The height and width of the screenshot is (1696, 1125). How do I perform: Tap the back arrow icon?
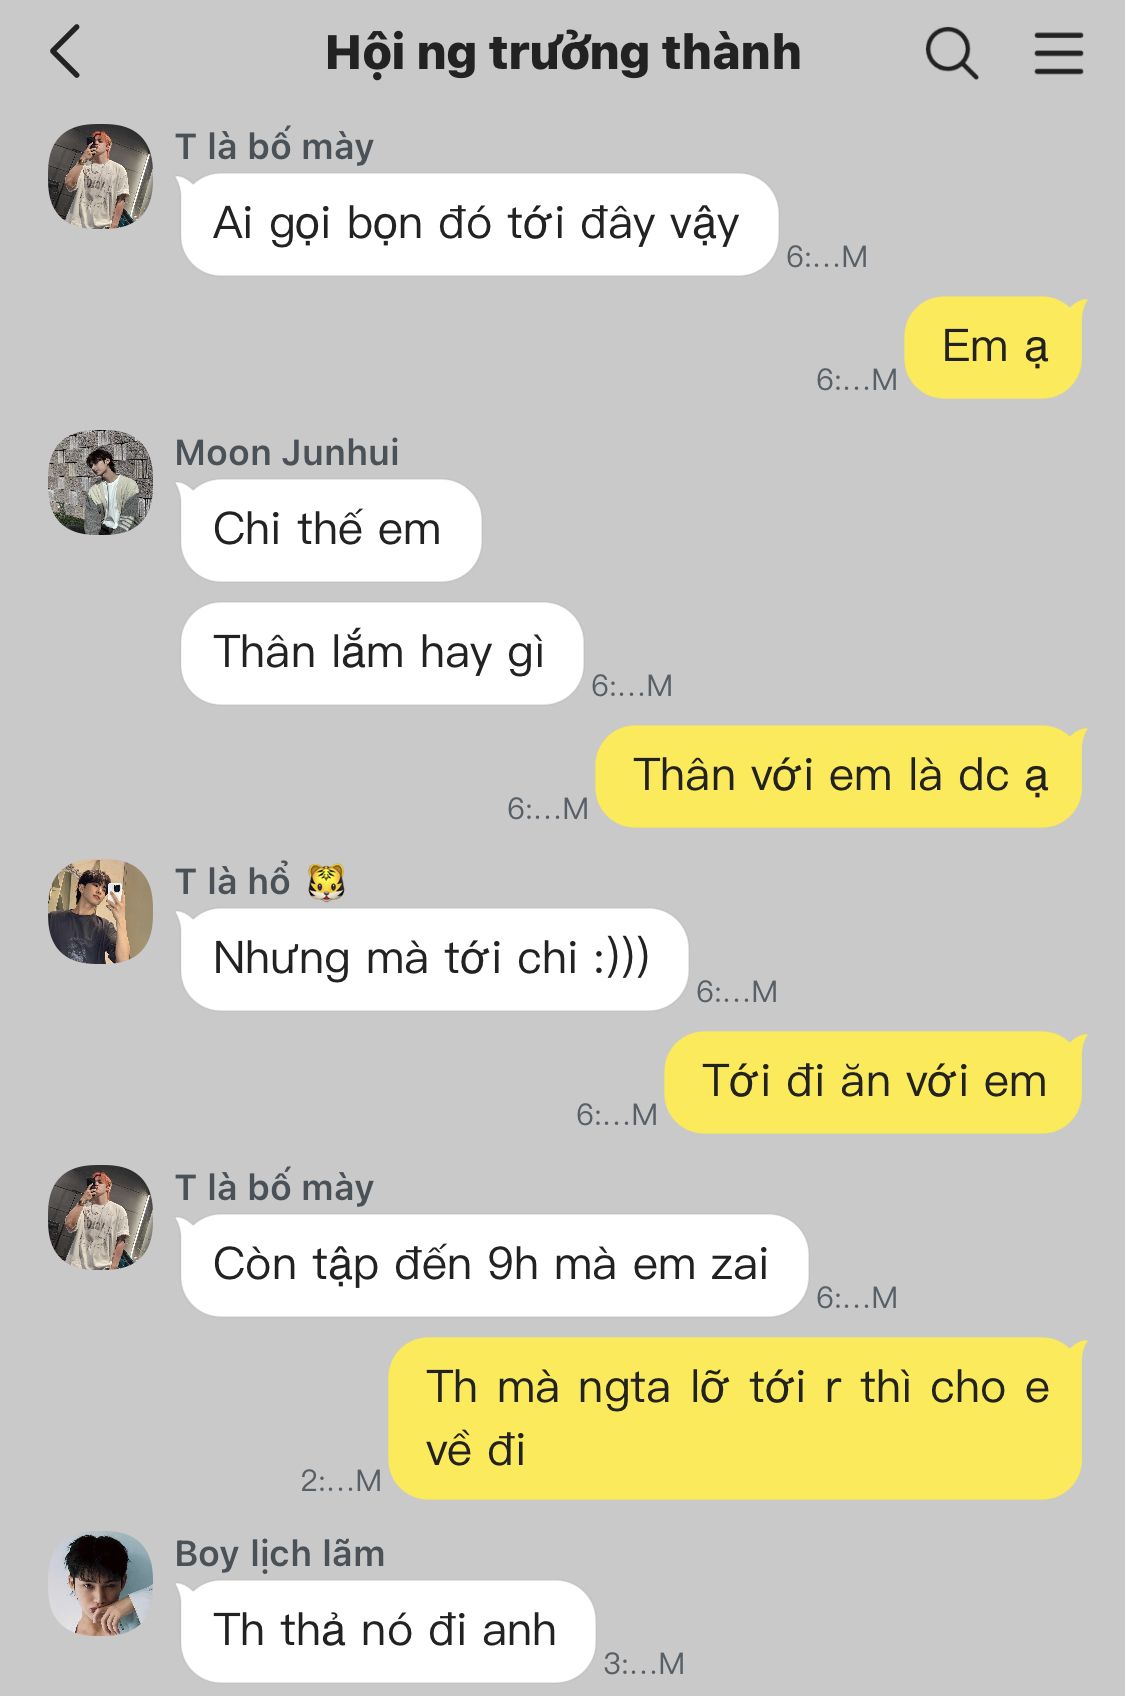pos(65,52)
